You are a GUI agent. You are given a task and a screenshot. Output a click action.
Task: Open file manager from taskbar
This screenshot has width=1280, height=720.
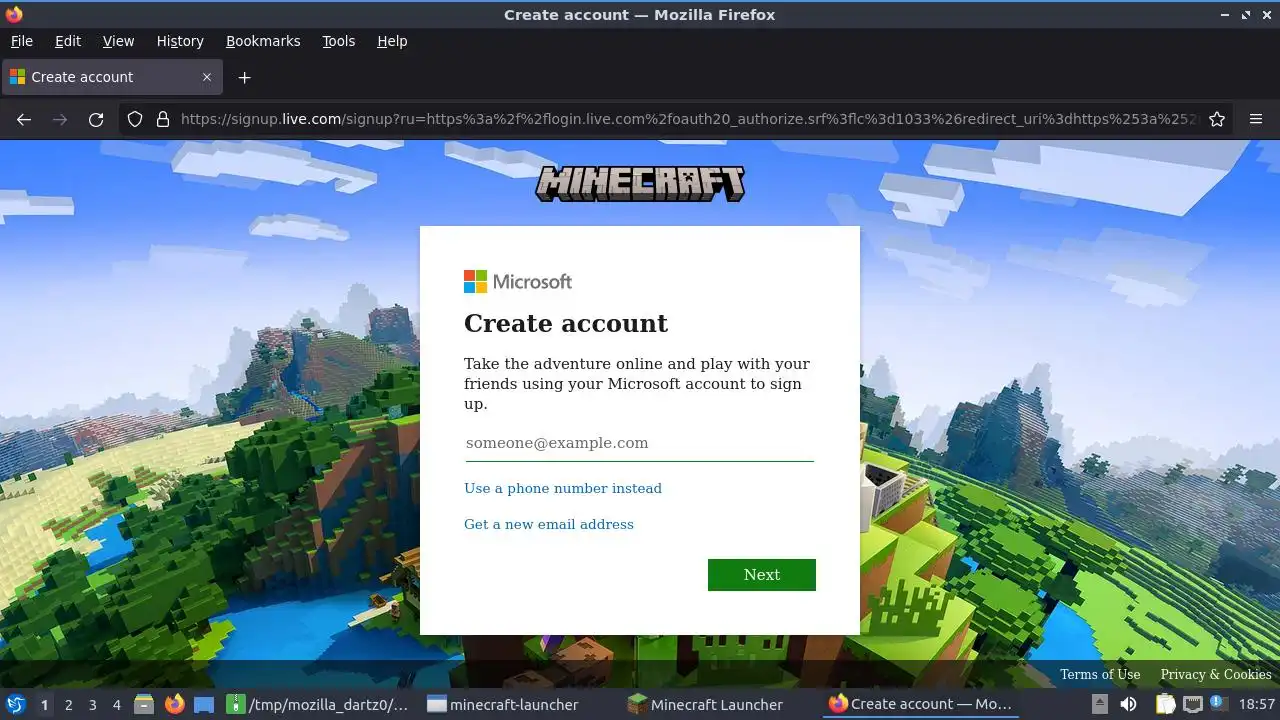coord(144,704)
